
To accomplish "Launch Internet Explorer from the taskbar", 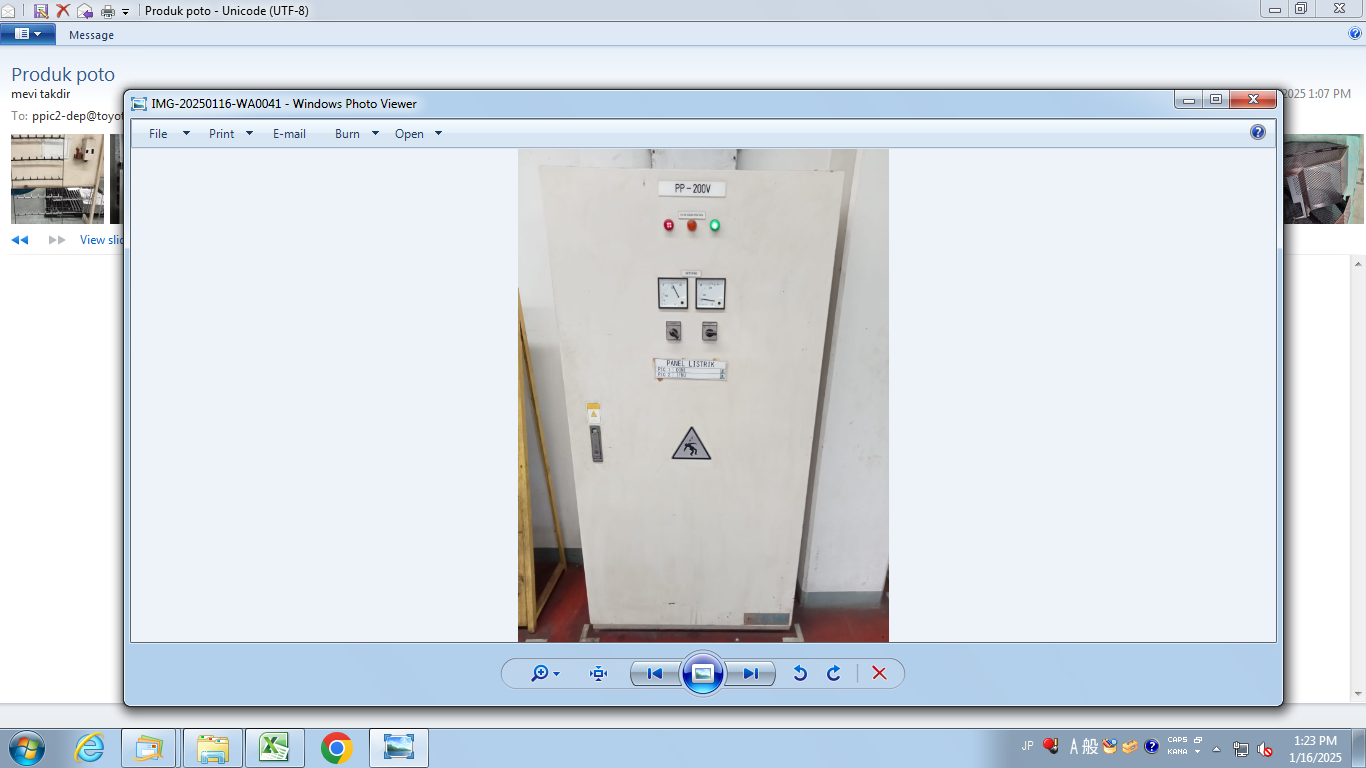I will [x=90, y=748].
